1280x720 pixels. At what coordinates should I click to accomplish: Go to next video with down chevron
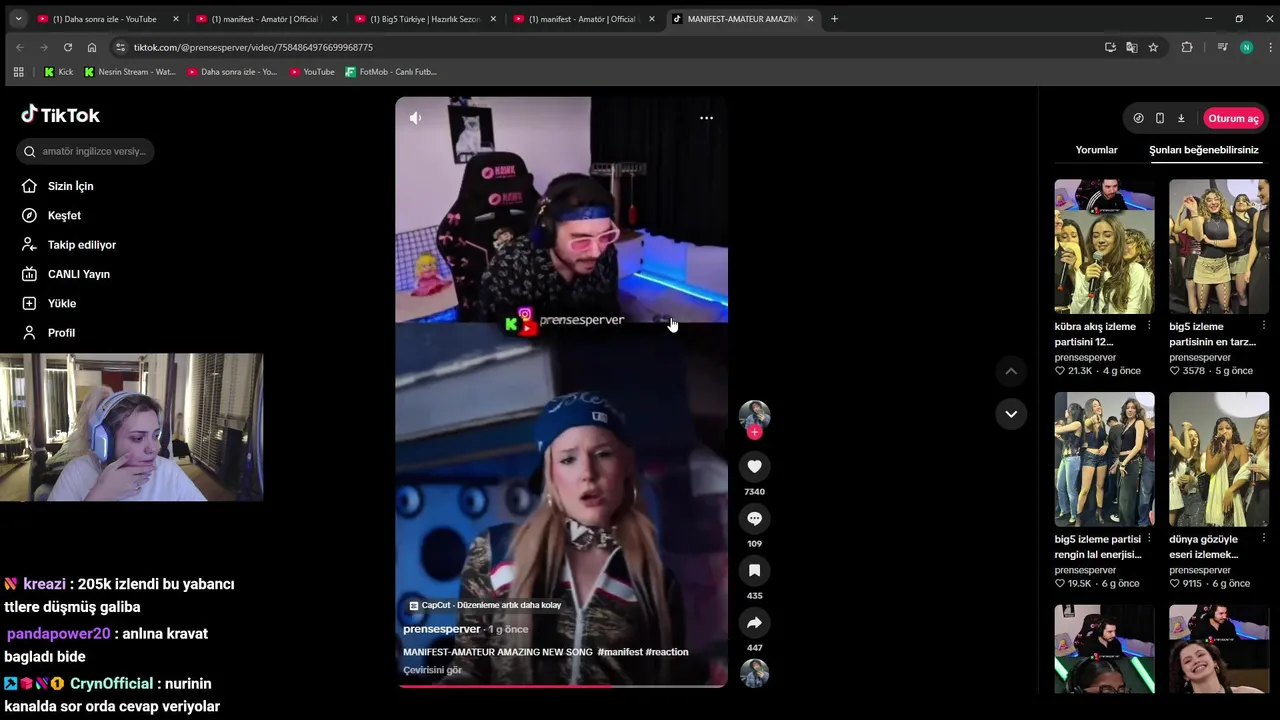click(x=1011, y=414)
